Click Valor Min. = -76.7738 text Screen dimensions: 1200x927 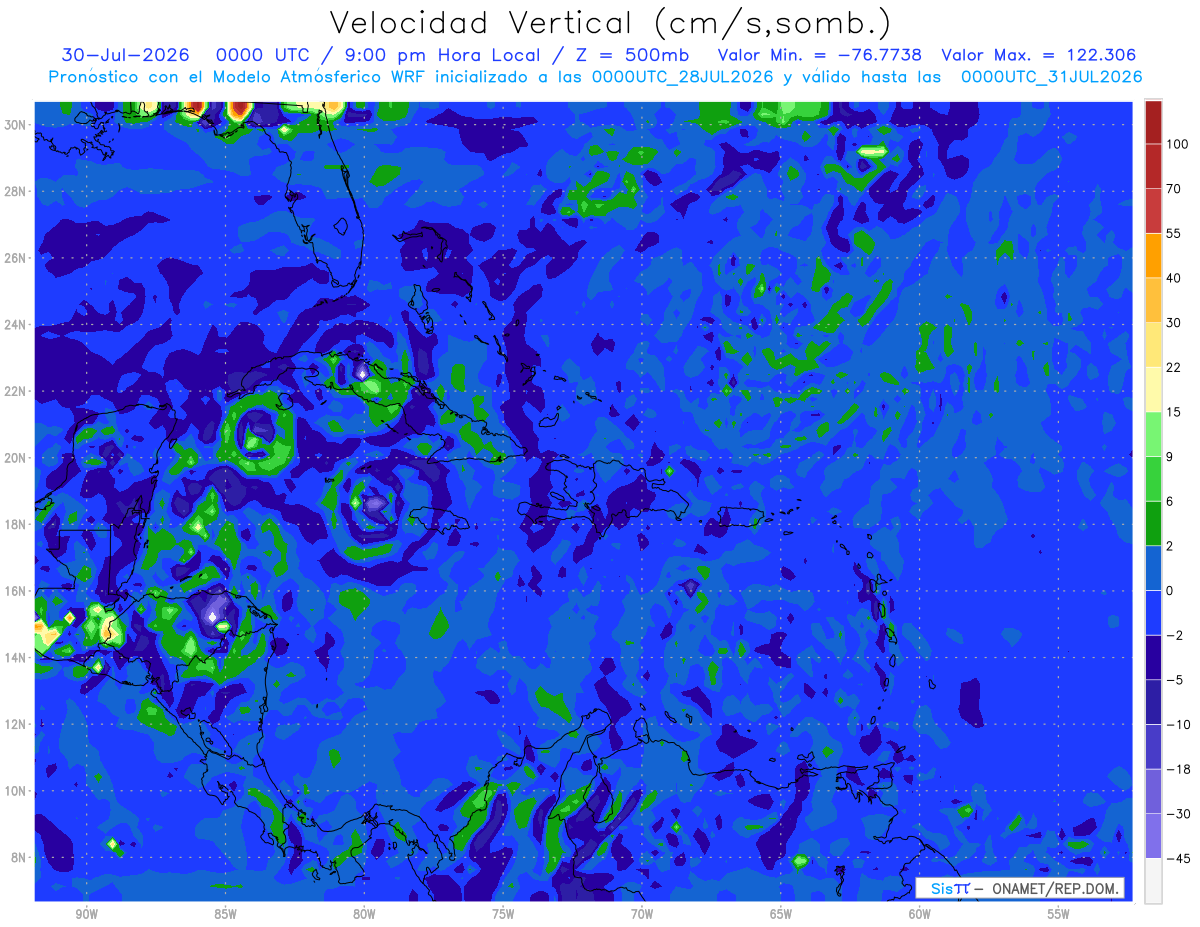[820, 55]
